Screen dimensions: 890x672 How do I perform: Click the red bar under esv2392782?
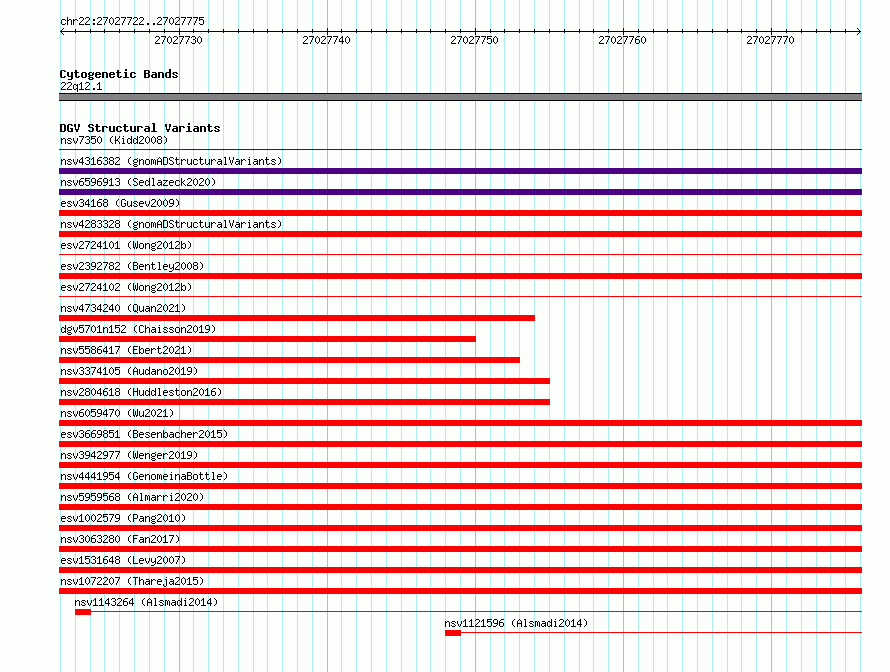460,276
